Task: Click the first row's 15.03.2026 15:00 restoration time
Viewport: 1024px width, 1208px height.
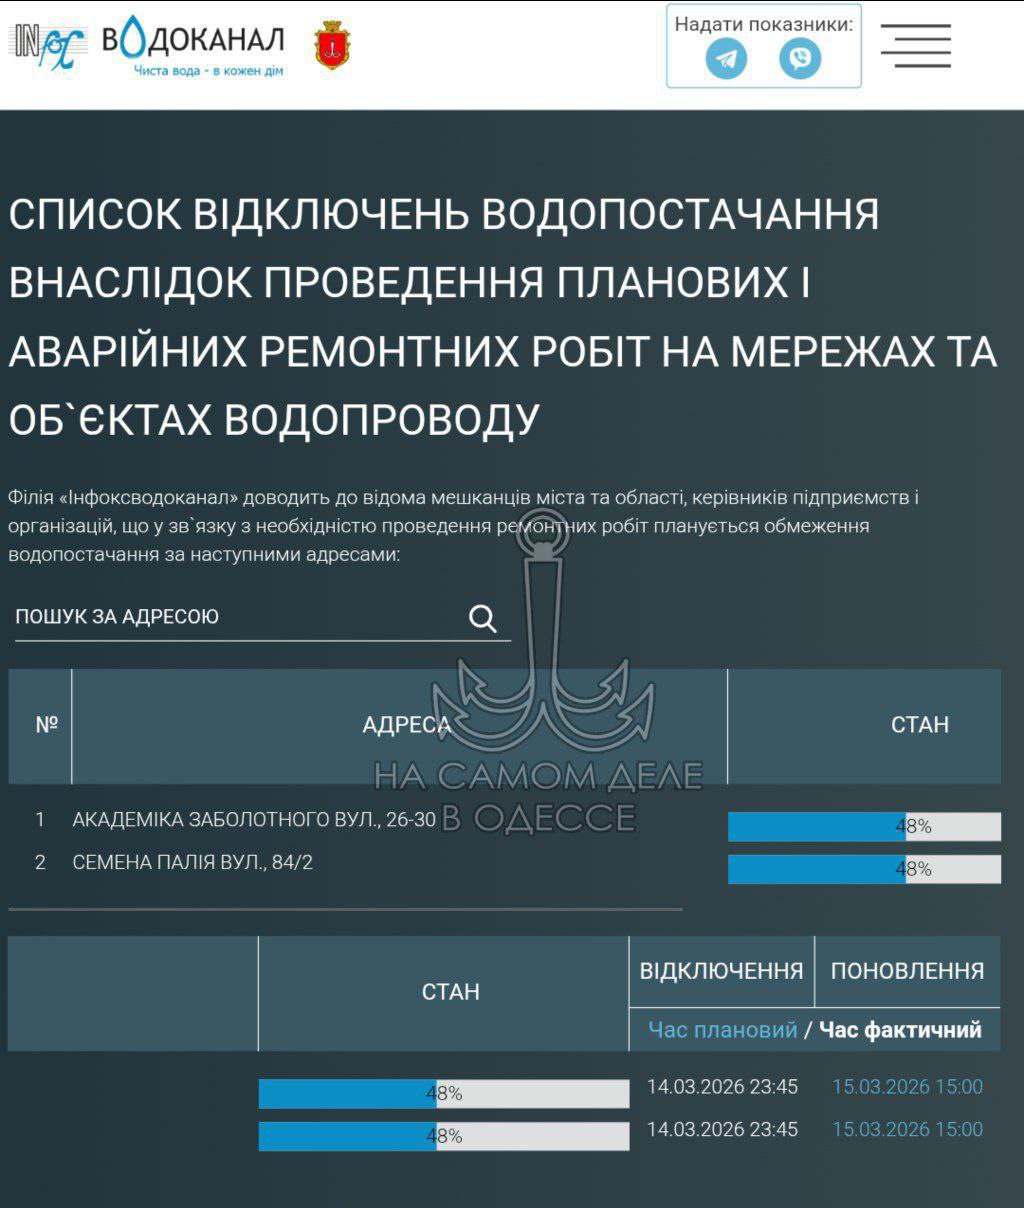Action: pos(907,1087)
